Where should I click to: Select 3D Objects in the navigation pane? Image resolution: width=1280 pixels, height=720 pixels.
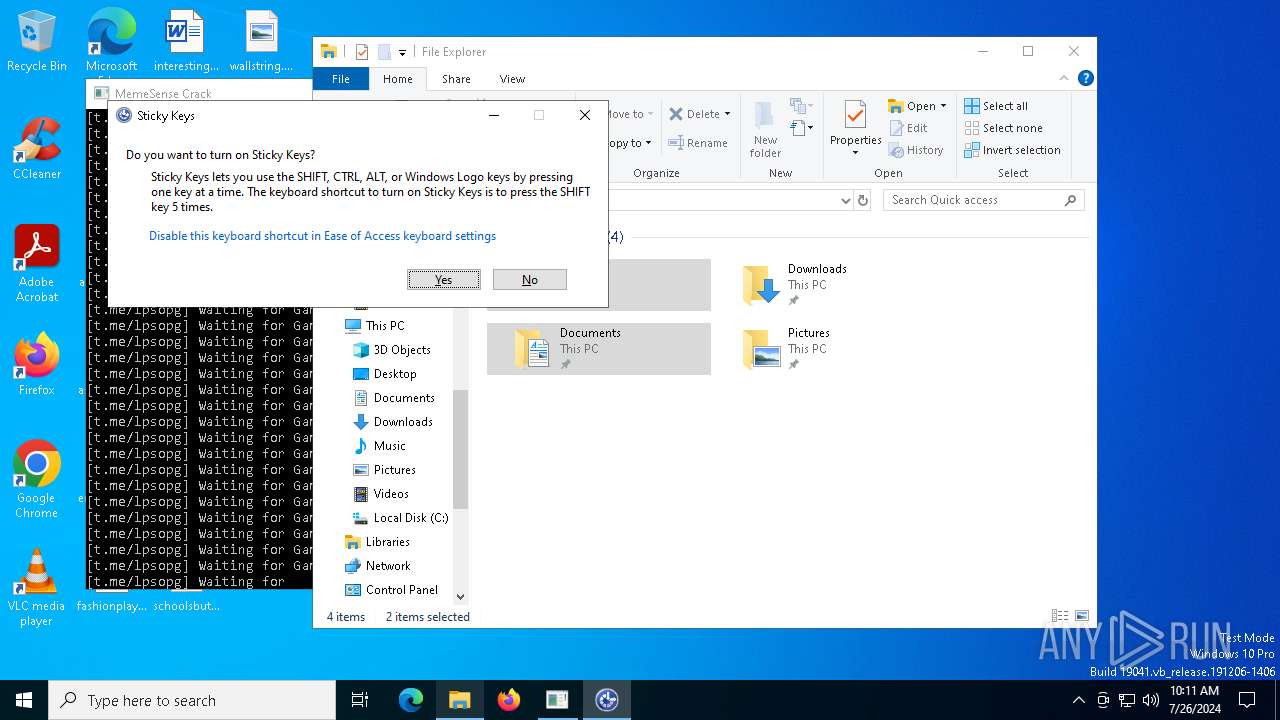[402, 350]
